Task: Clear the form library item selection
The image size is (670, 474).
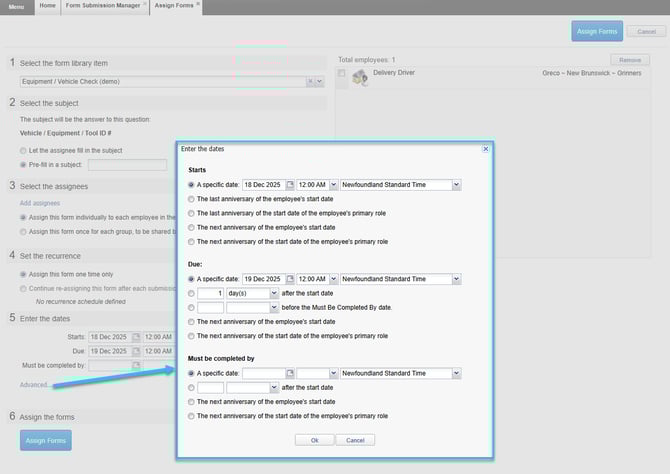Action: 310,81
